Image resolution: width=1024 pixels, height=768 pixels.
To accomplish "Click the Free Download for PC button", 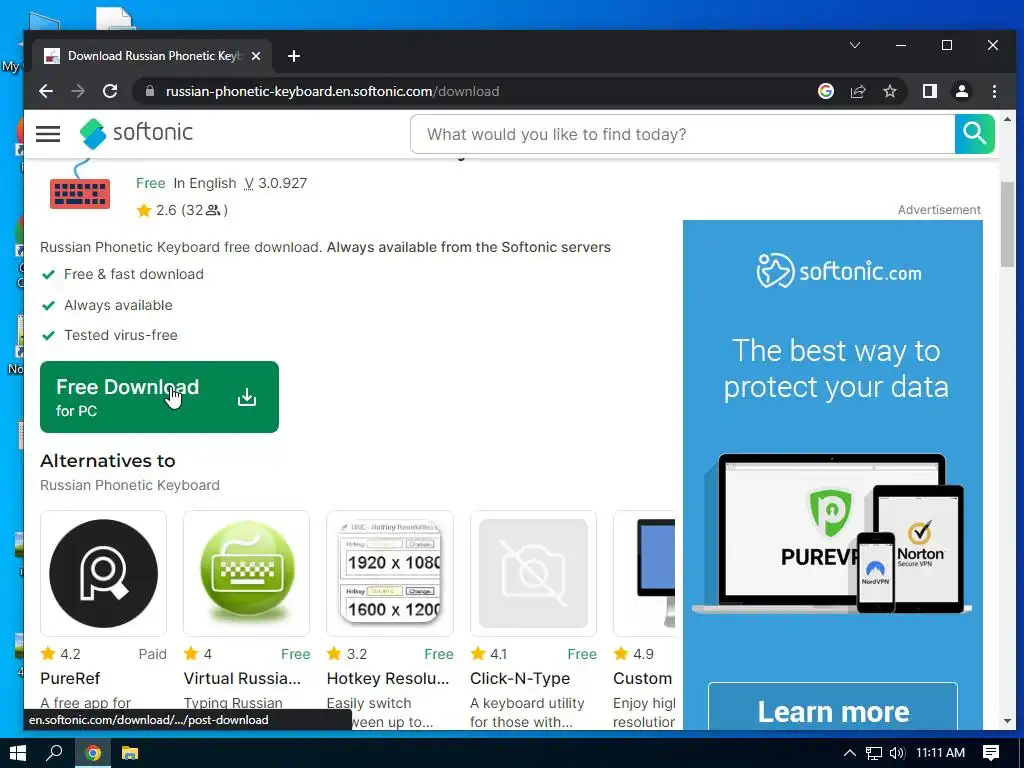I will tap(159, 397).
